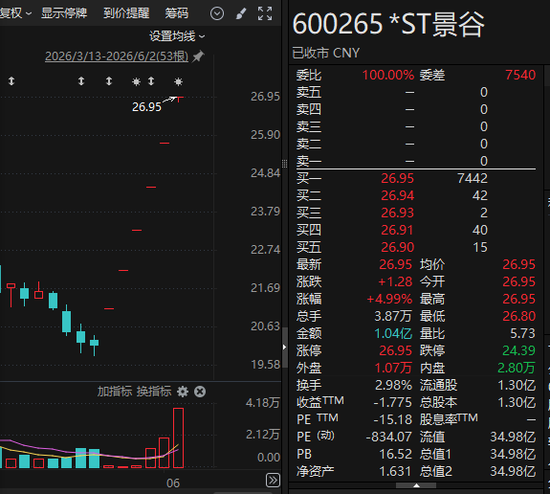Screen dimensions: 550x494
Task: Click the 流值 value 34.98亿
Action: 513,437
